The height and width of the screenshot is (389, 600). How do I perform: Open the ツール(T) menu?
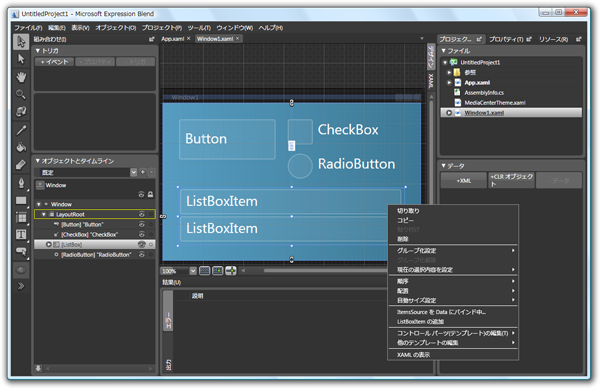pos(199,28)
